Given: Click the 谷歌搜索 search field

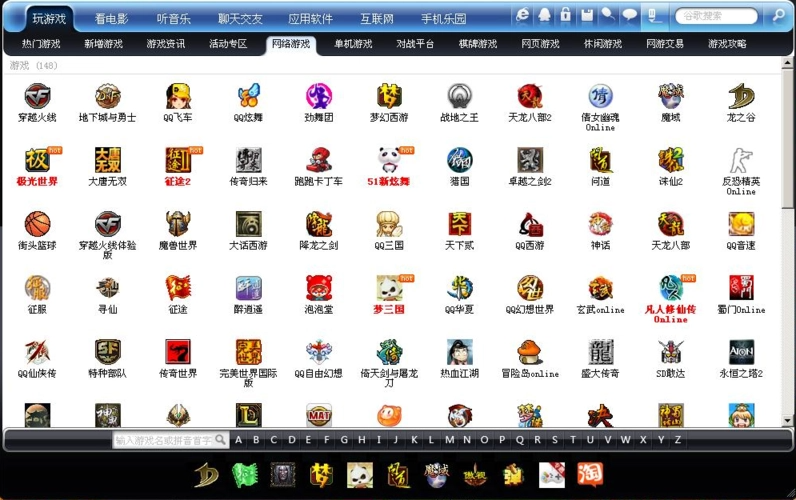Looking at the screenshot, I should (716, 16).
